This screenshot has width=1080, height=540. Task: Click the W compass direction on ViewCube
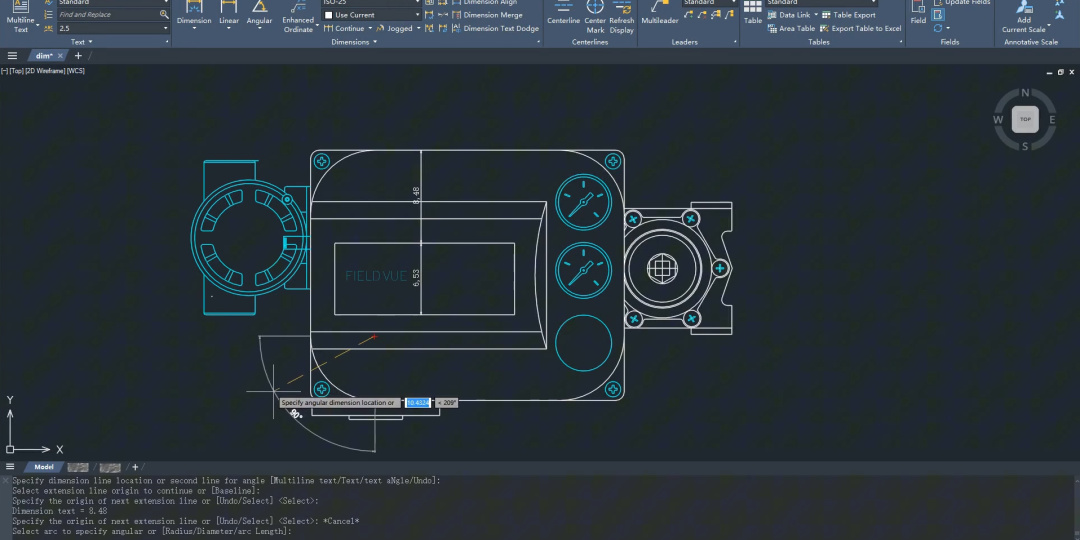(x=998, y=120)
